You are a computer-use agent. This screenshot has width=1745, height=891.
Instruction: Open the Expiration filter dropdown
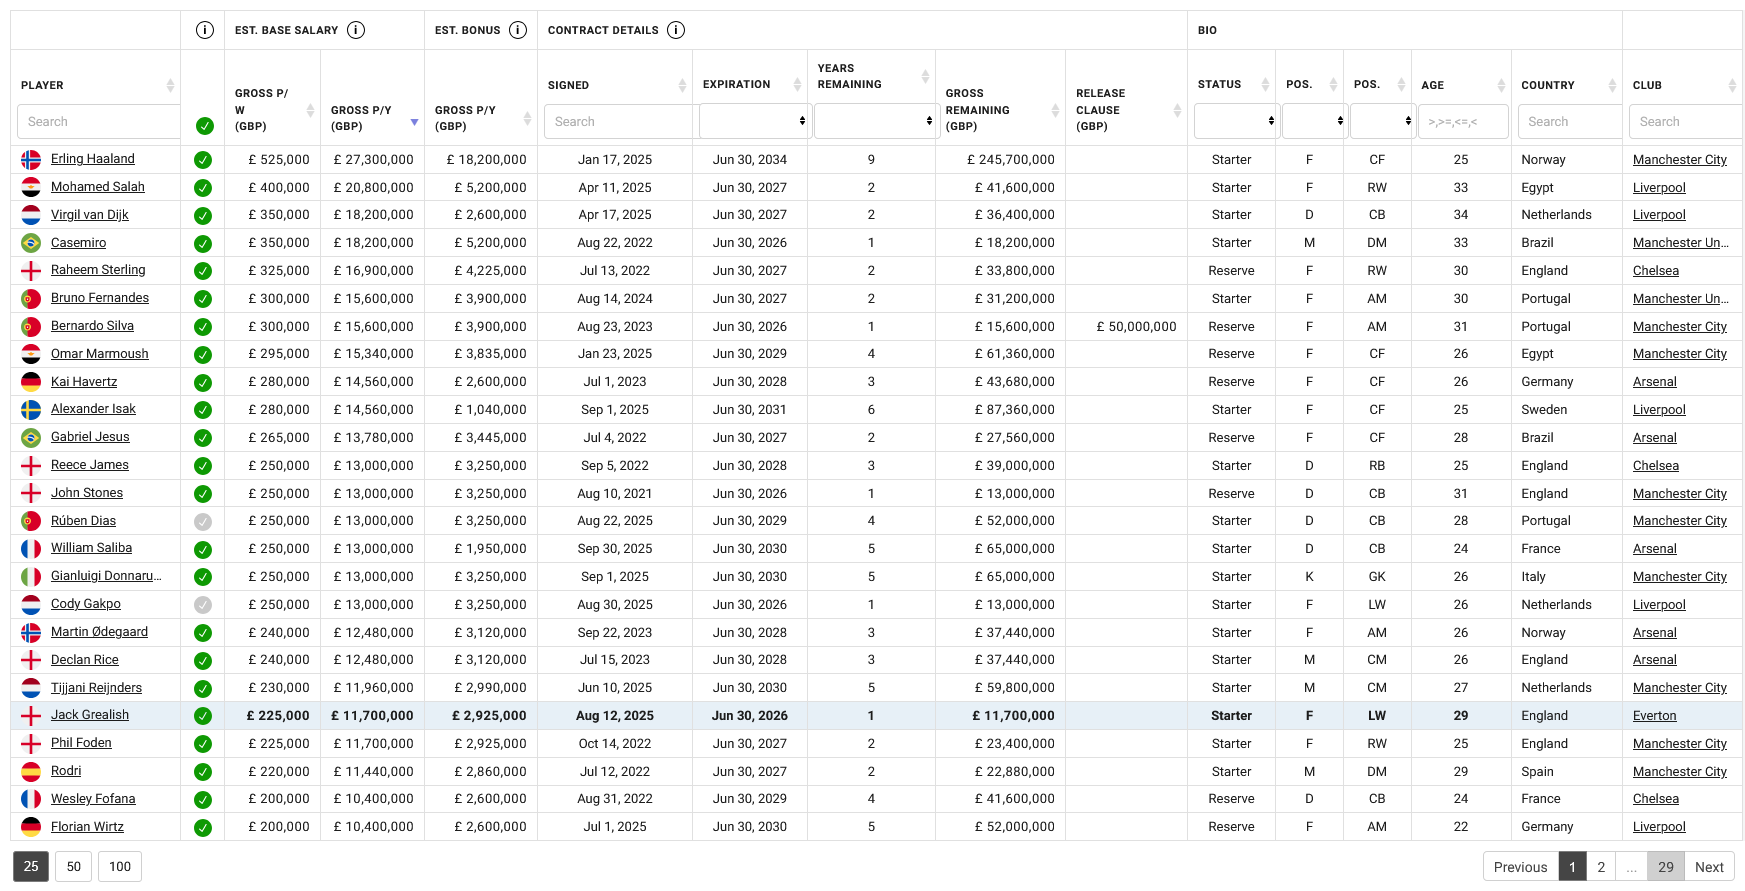(754, 121)
